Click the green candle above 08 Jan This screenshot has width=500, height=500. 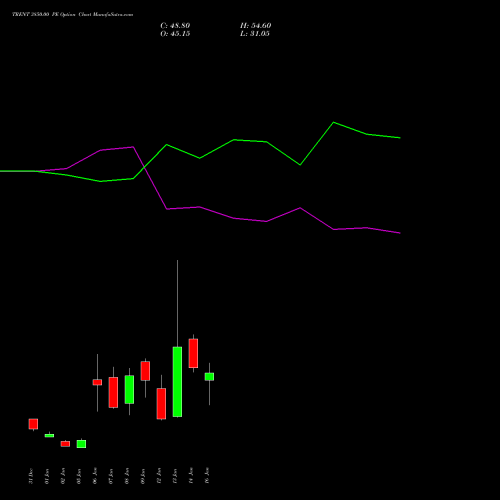[x=129, y=390]
